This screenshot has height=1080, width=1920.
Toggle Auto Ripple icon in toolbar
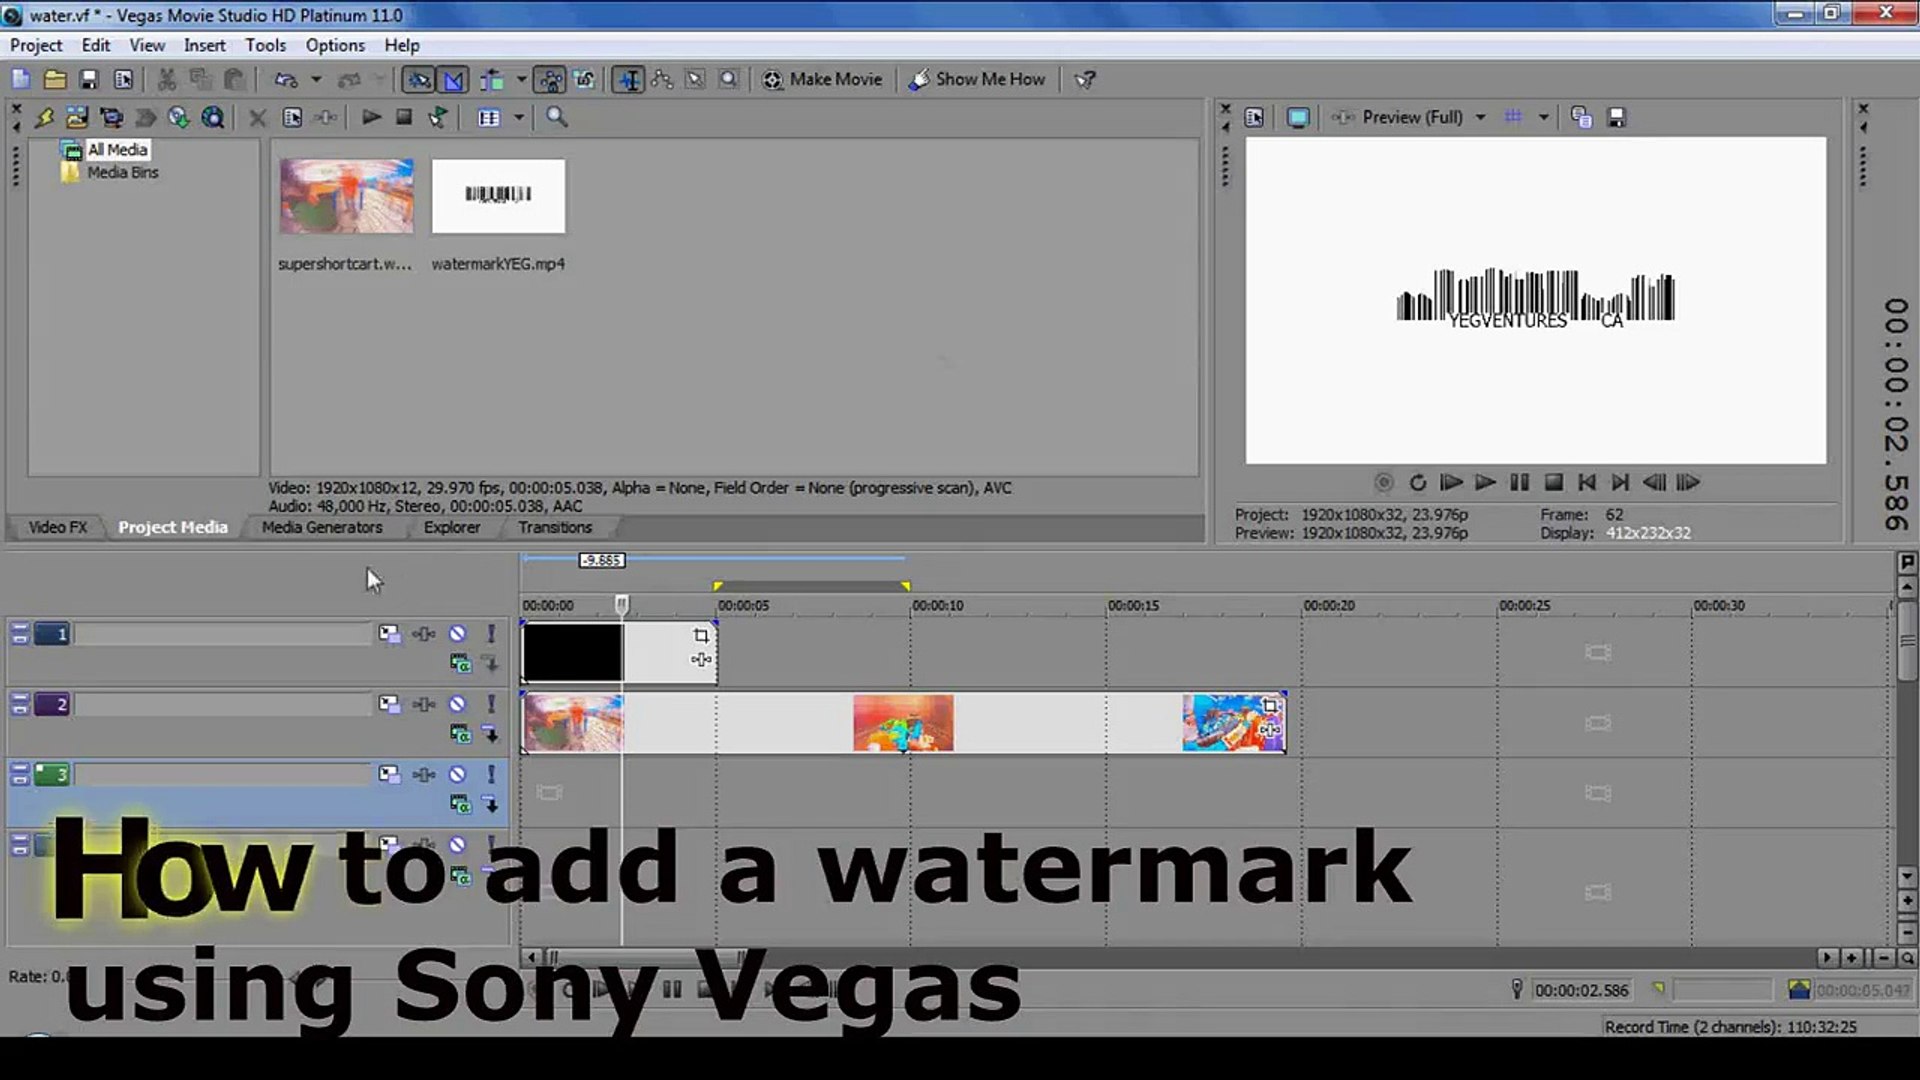[492, 79]
